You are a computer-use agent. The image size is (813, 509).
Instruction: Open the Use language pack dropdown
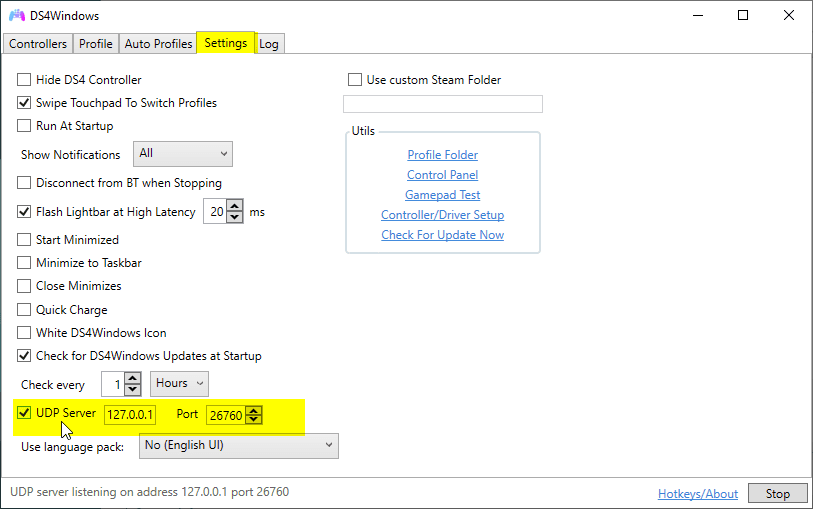point(238,446)
